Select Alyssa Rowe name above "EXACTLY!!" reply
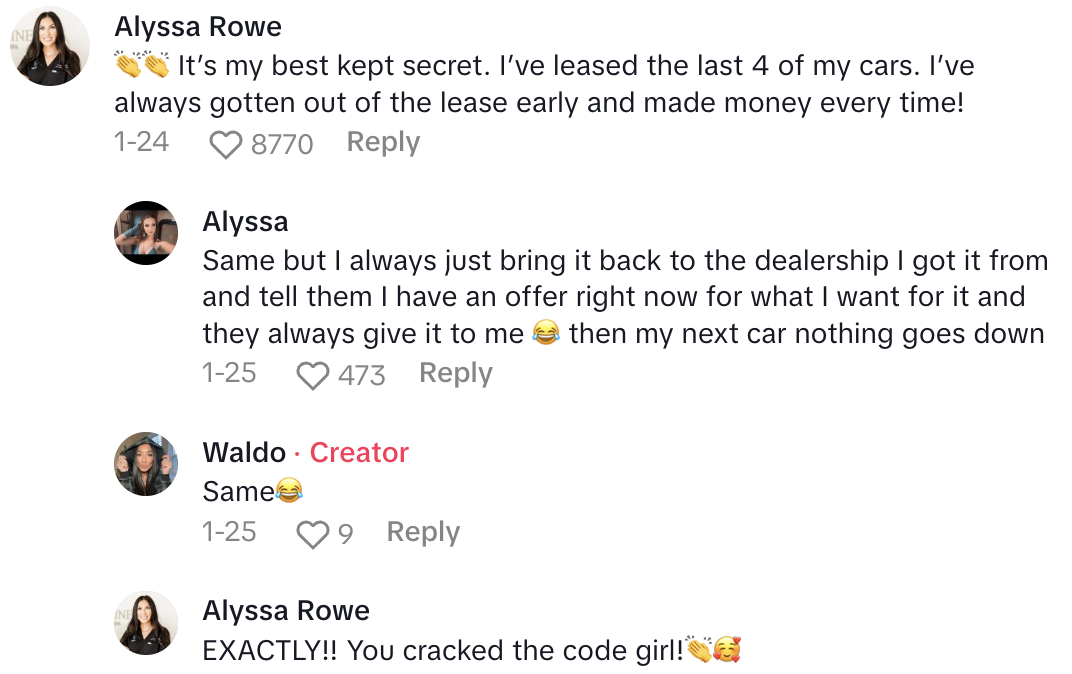 [x=286, y=611]
